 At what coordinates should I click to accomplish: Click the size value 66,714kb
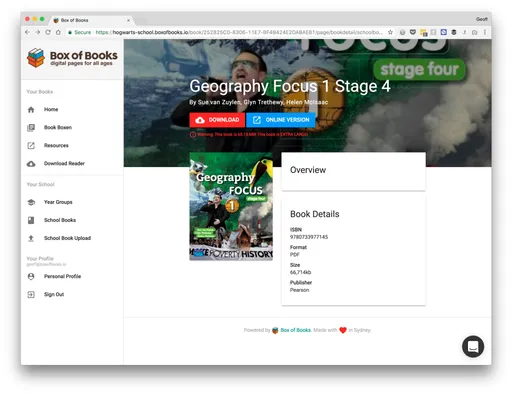[300, 272]
